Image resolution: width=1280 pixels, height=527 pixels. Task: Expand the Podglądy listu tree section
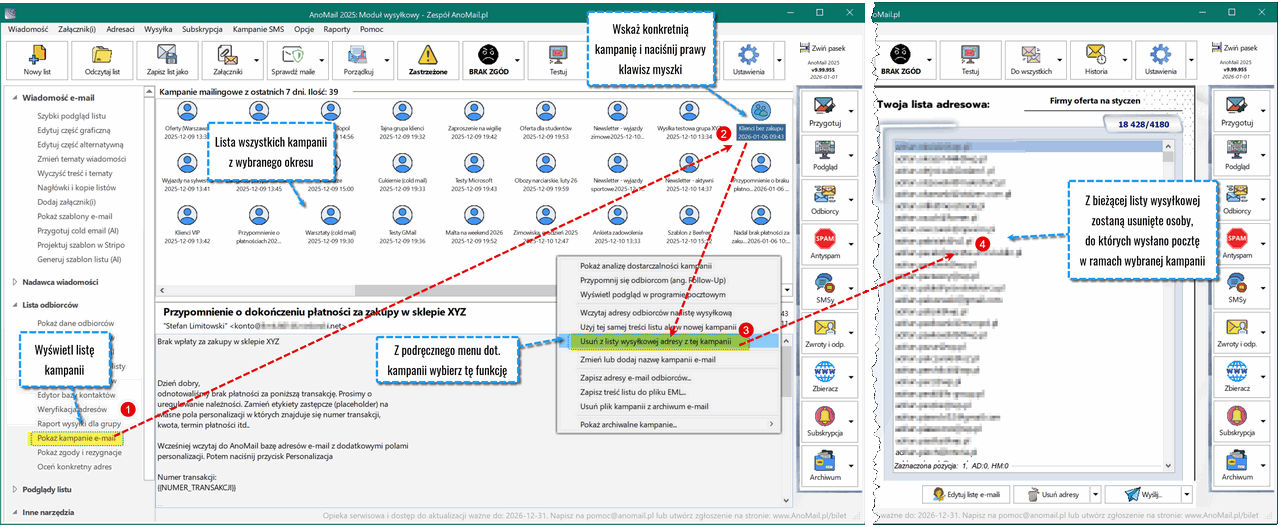14,489
